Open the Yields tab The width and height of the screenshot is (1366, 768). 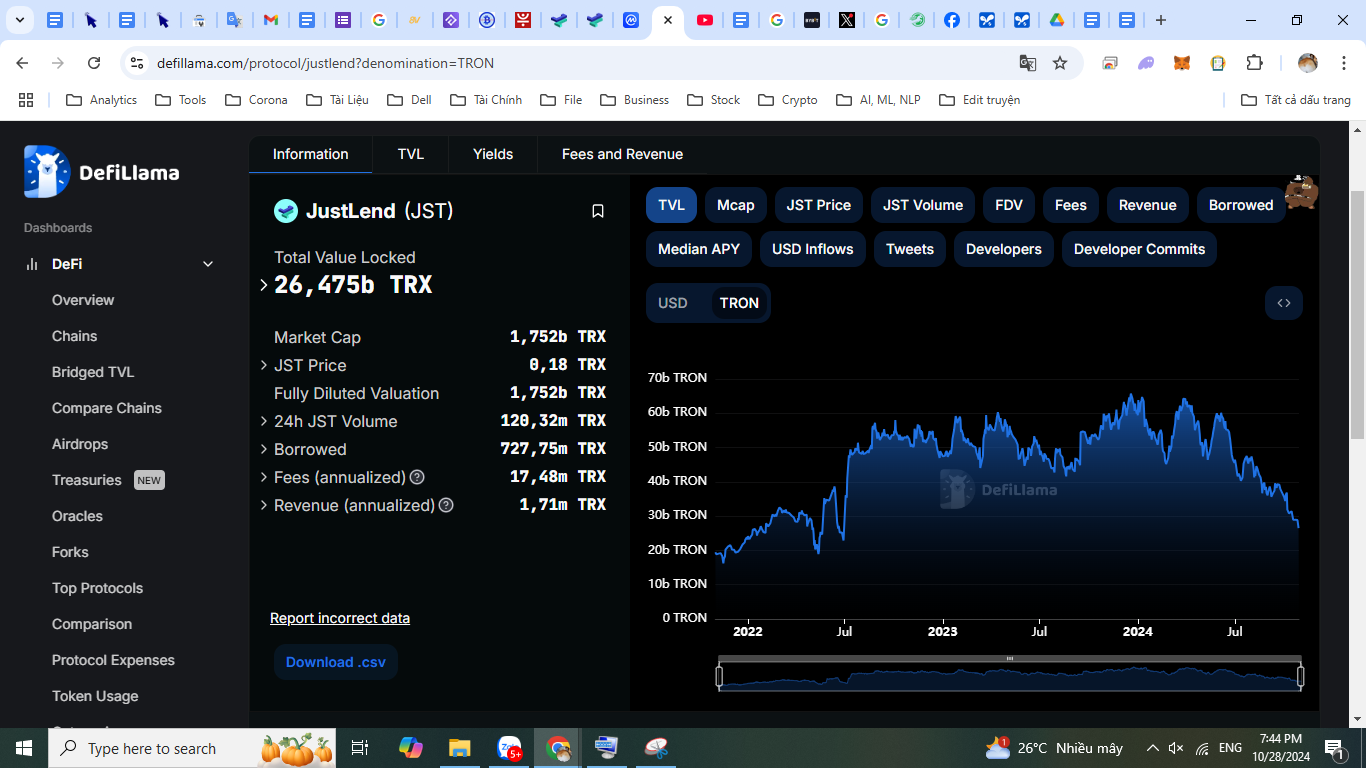coord(493,154)
